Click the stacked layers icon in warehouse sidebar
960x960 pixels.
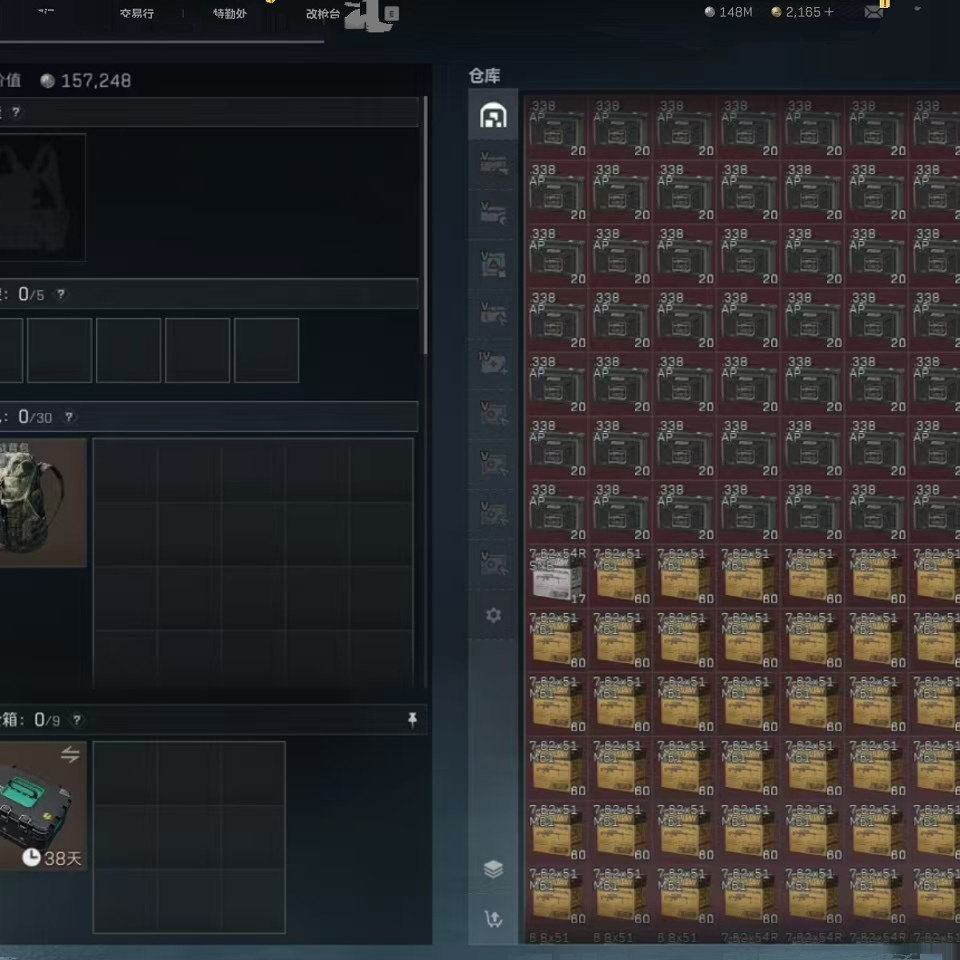[x=493, y=868]
